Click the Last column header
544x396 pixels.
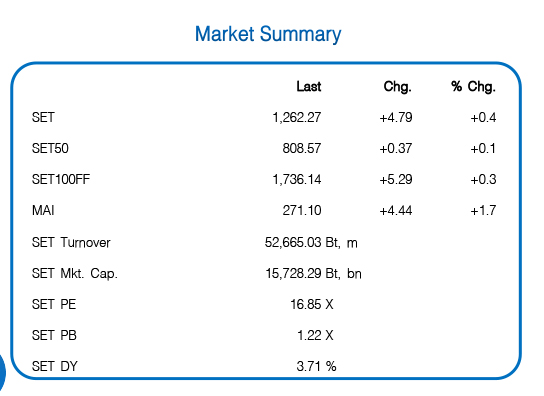pyautogui.click(x=308, y=86)
